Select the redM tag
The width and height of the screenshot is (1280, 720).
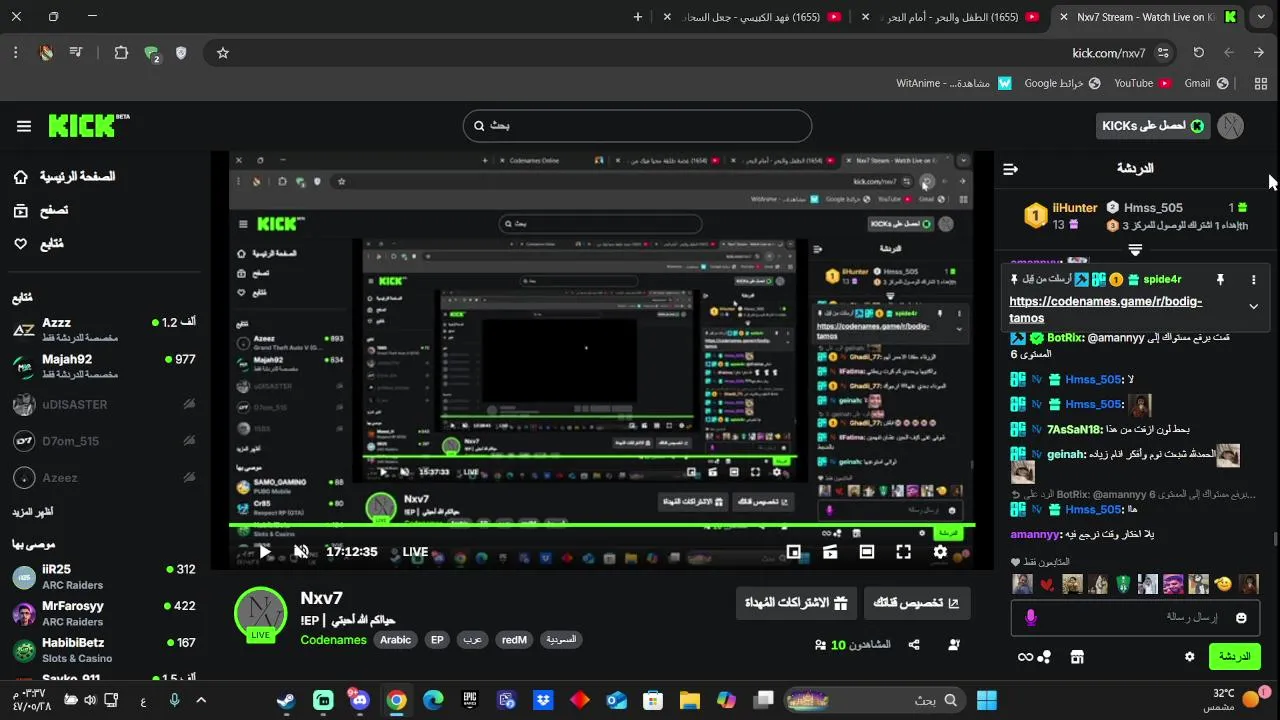tap(514, 640)
